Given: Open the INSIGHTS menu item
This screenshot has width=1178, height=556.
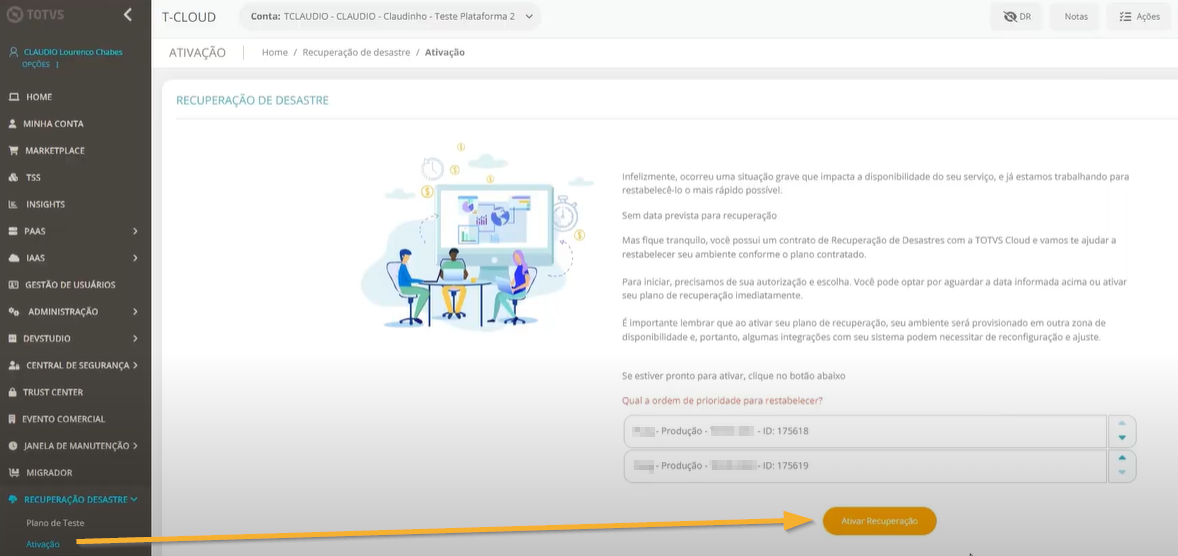Looking at the screenshot, I should coord(45,204).
